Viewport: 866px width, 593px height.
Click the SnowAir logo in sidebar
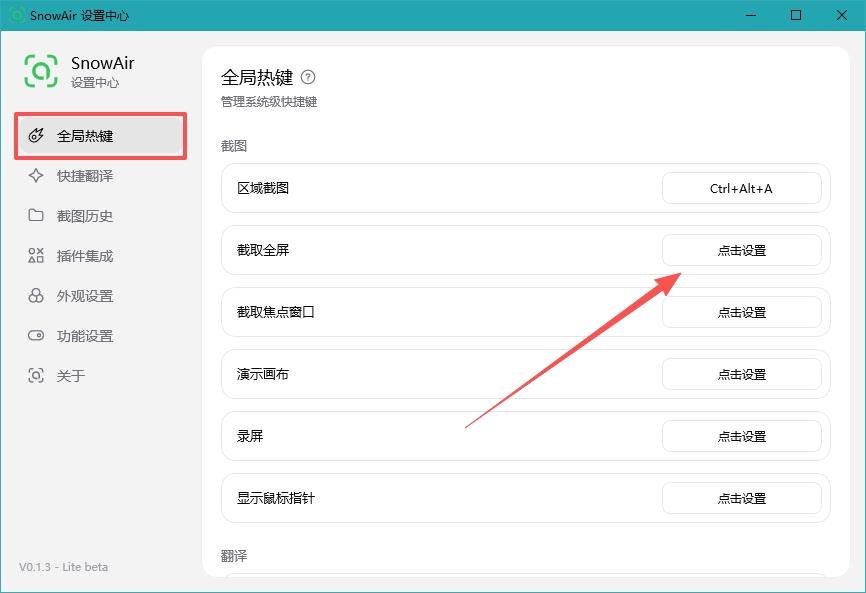tap(41, 71)
